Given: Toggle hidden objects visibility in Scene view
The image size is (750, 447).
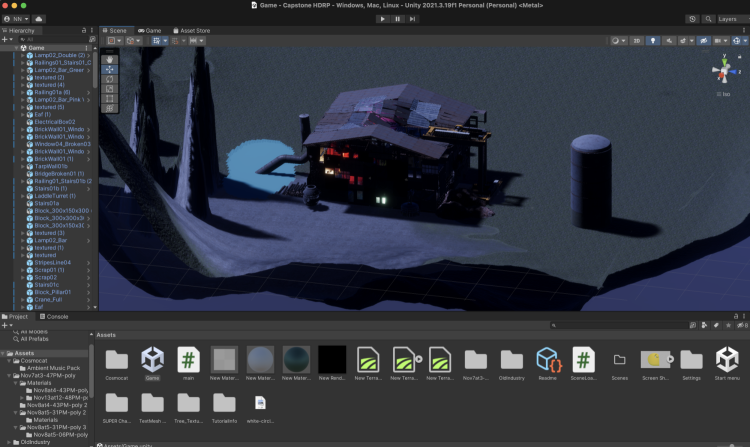Looking at the screenshot, I should (x=704, y=41).
